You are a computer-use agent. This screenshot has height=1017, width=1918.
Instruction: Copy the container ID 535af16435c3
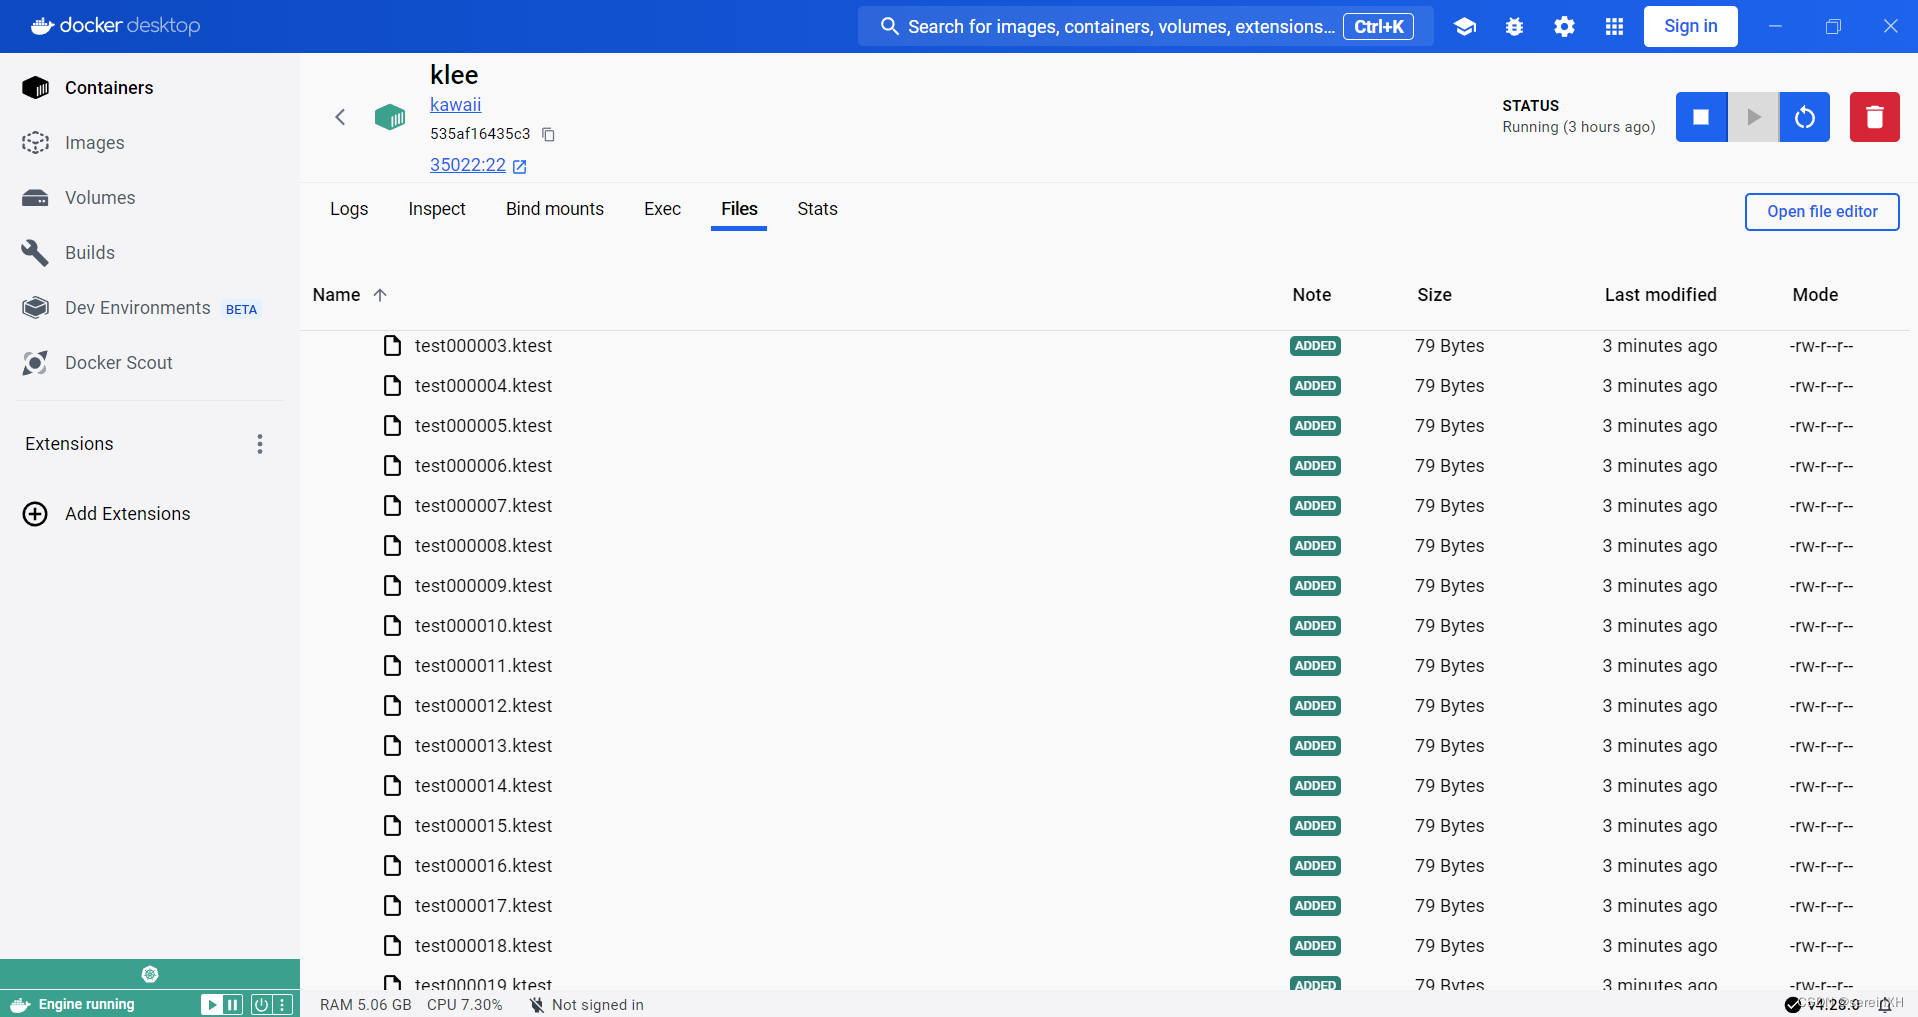point(548,134)
